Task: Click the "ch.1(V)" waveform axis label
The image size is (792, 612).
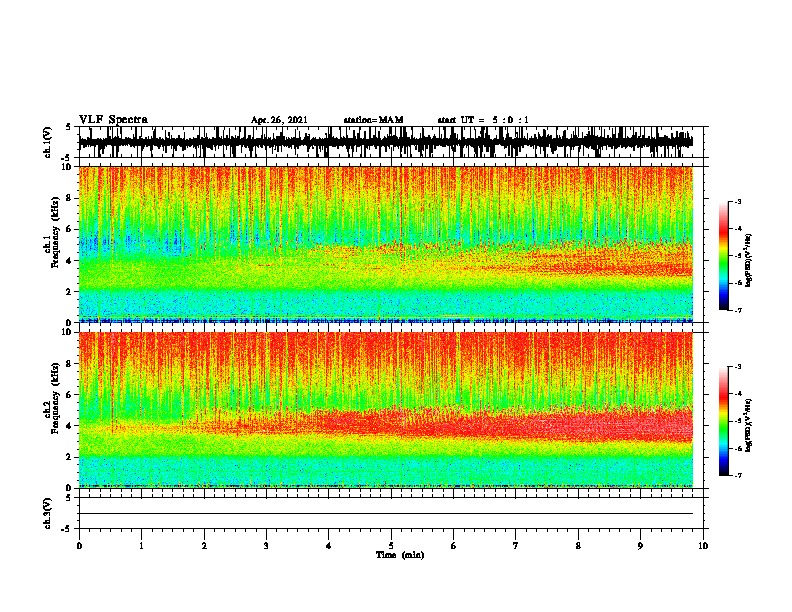Action: (48, 142)
